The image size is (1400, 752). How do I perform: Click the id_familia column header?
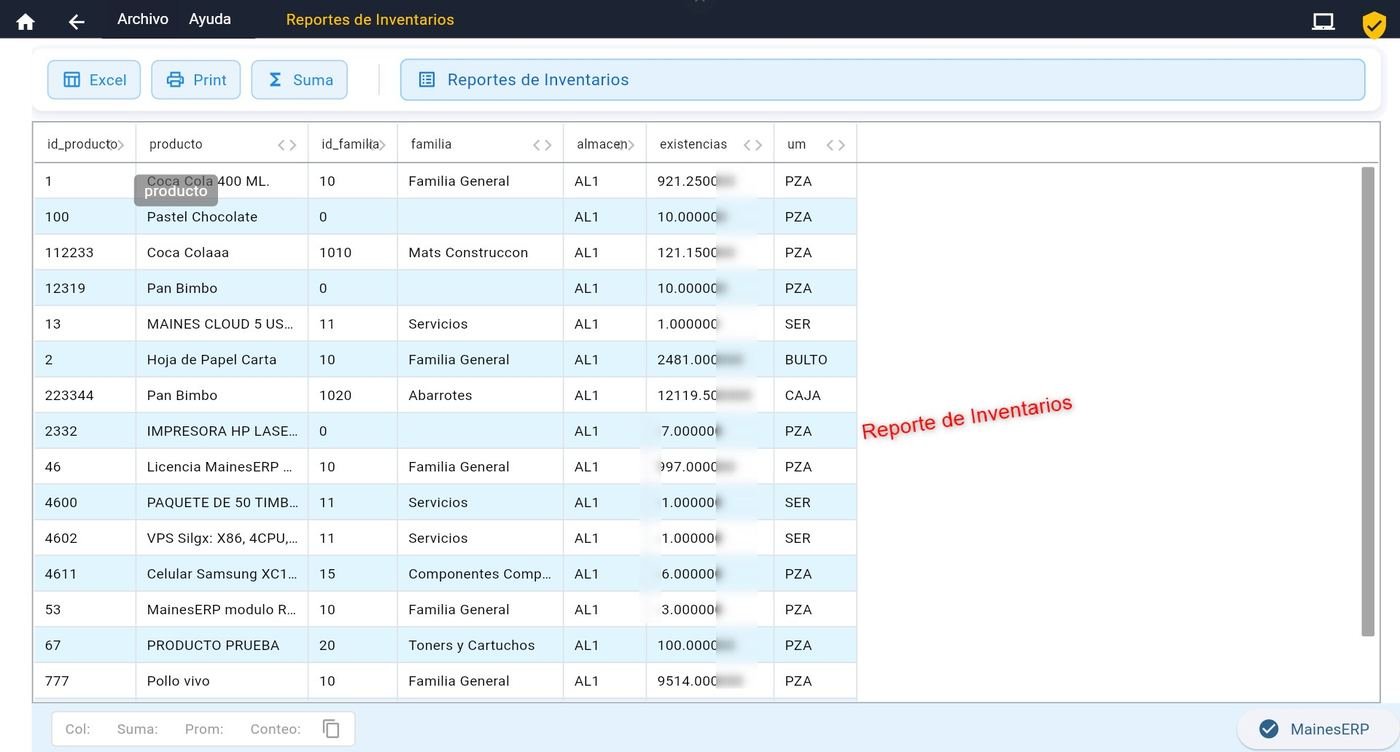[x=353, y=145]
